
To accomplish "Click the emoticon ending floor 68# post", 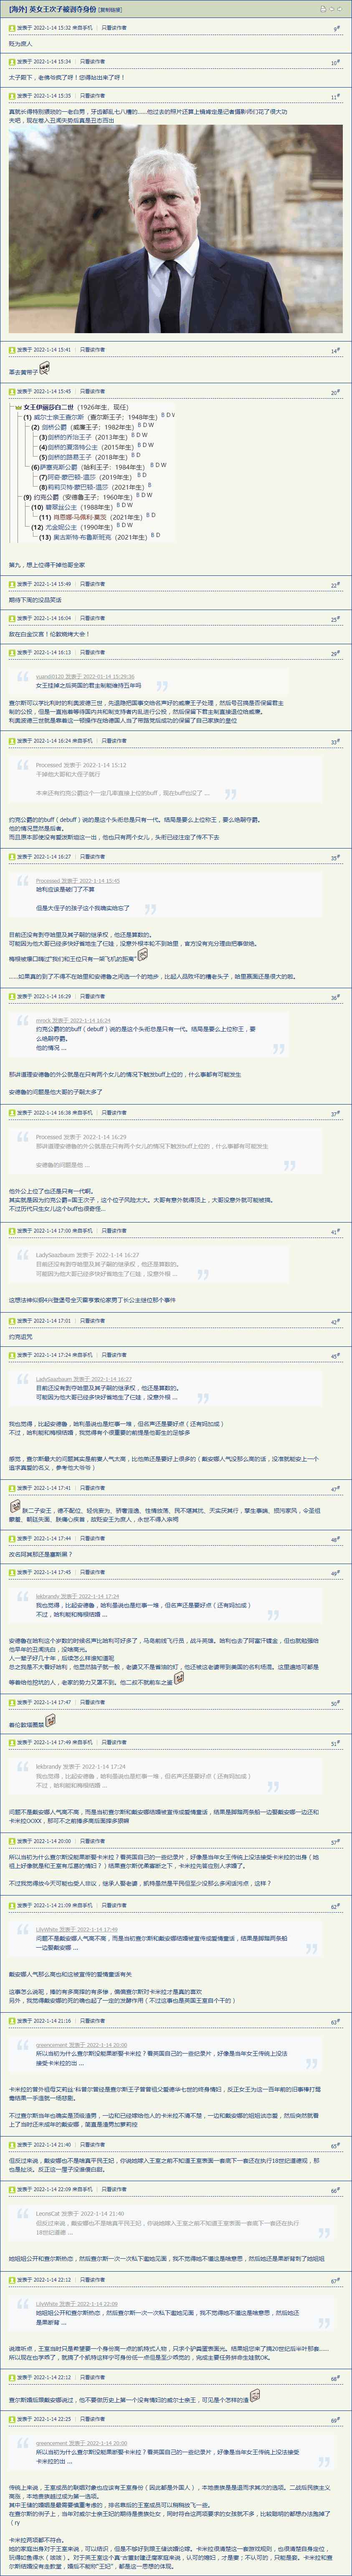I will coord(255,2395).
